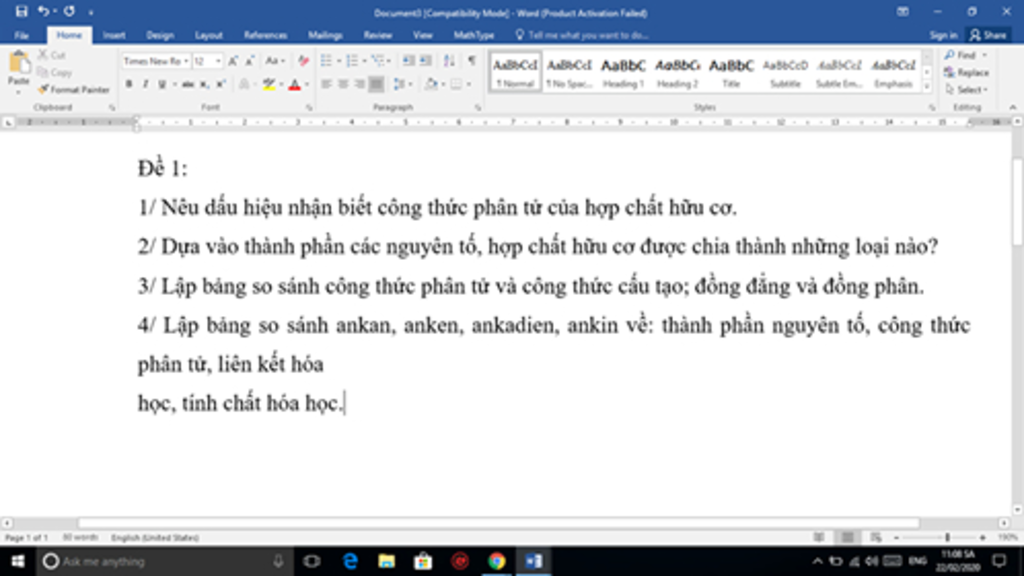Sort paragraph text A to Z
This screenshot has width=1024, height=576.
point(449,61)
